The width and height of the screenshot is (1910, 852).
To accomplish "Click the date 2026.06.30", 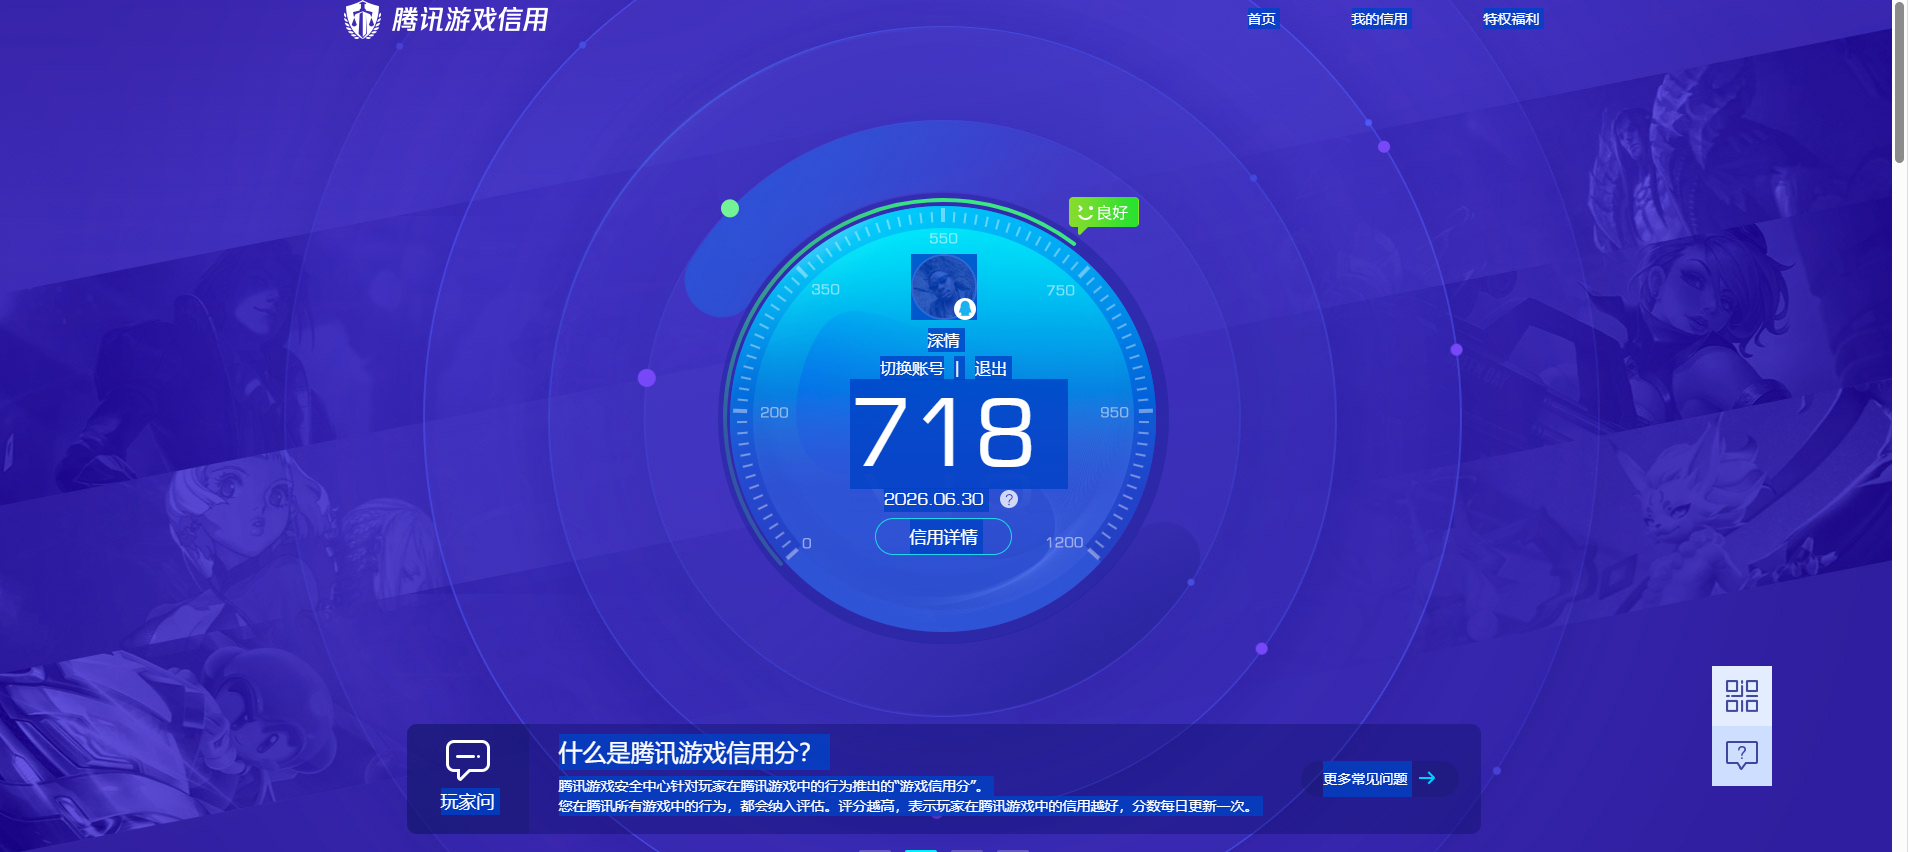I will pyautogui.click(x=933, y=499).
